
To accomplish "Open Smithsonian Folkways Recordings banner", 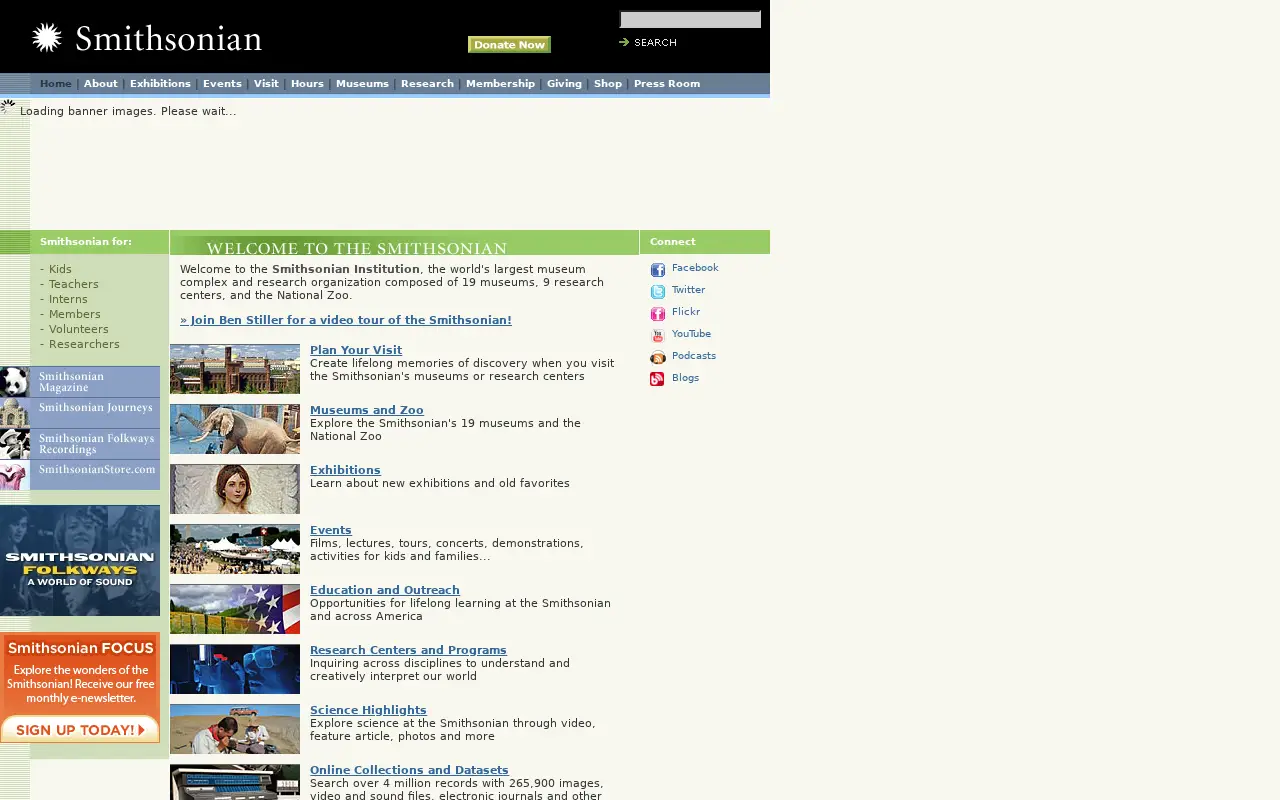I will (80, 444).
